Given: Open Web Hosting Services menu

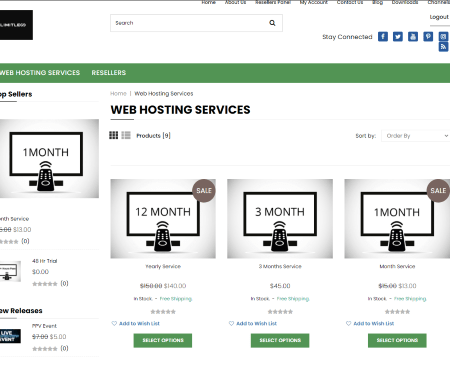Looking at the screenshot, I should [x=40, y=73].
